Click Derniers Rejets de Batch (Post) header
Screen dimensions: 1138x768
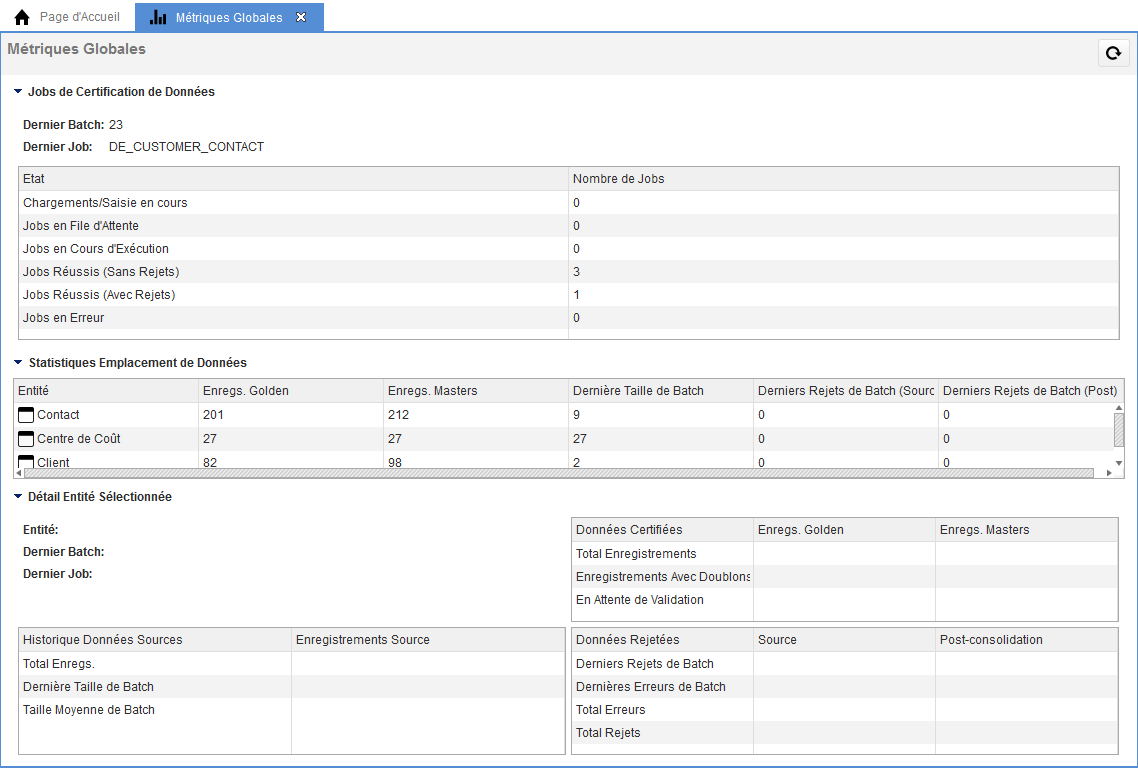pos(1031,391)
